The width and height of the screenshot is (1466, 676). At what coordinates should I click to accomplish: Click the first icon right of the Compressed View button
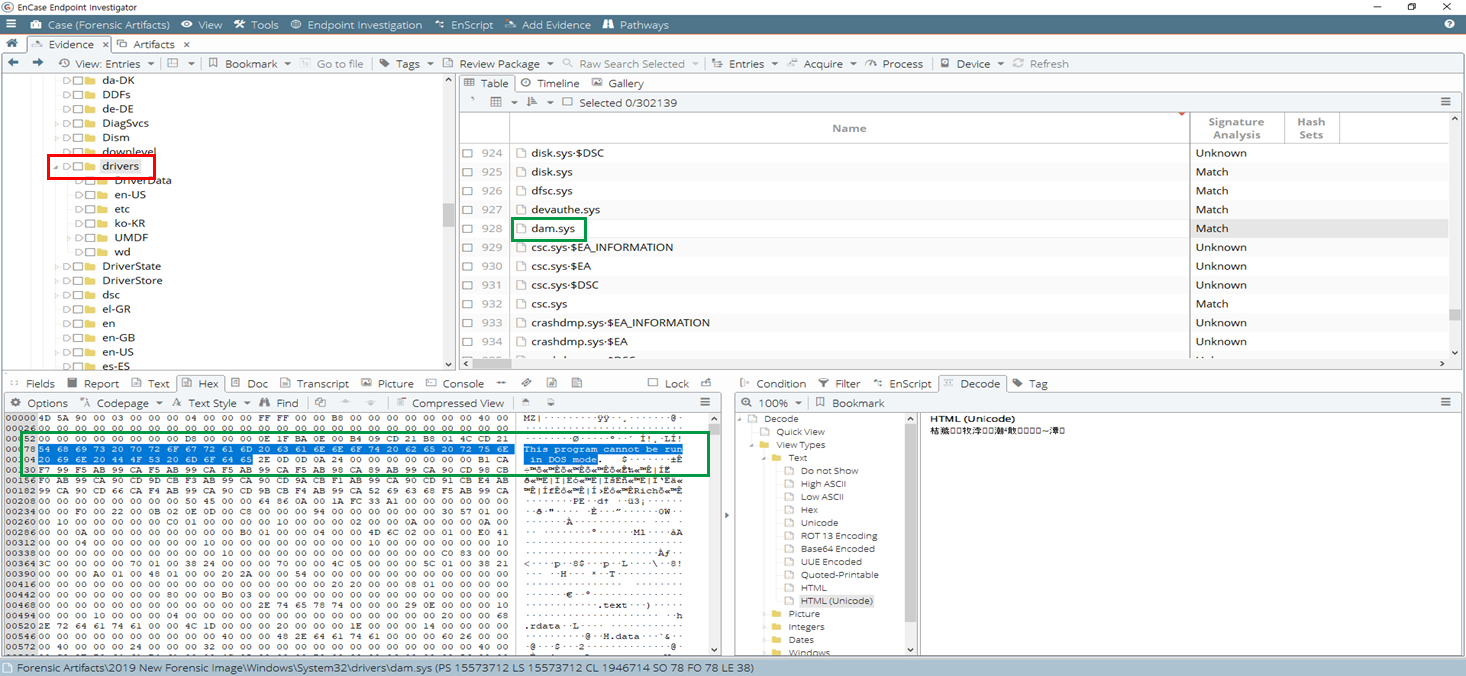click(528, 402)
